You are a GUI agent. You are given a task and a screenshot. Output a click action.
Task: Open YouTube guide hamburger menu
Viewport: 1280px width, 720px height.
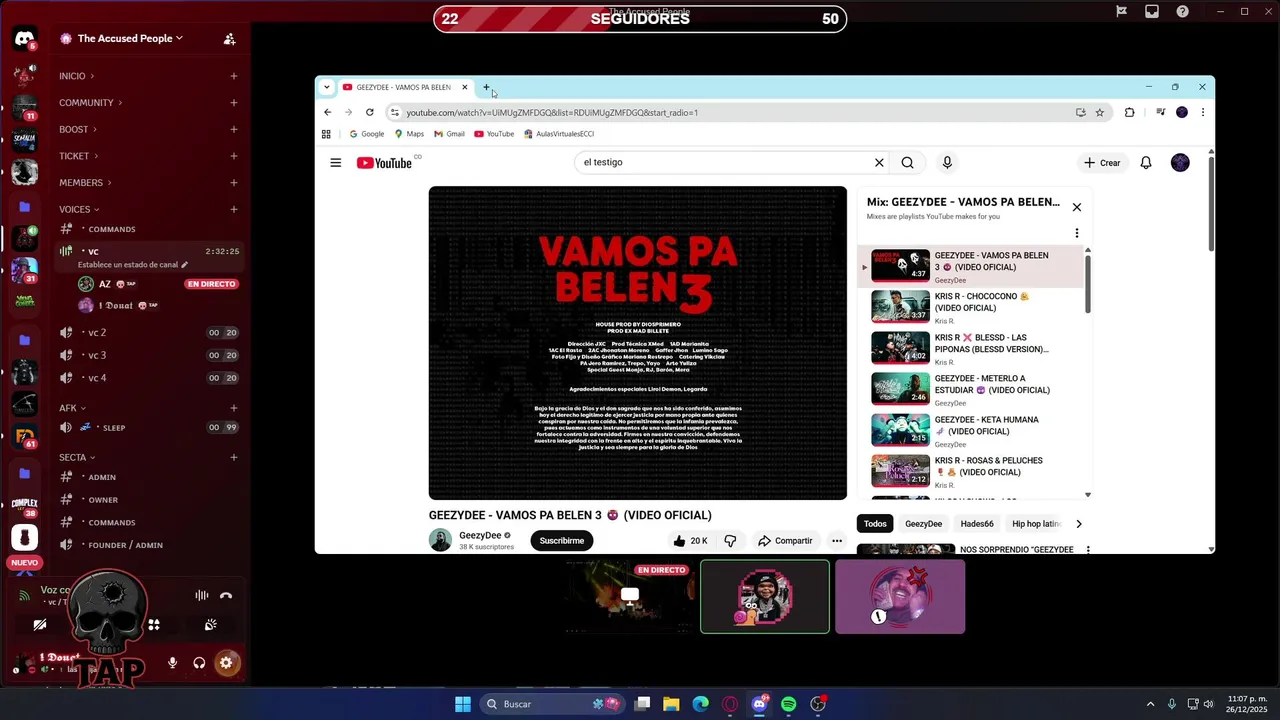pyautogui.click(x=336, y=163)
